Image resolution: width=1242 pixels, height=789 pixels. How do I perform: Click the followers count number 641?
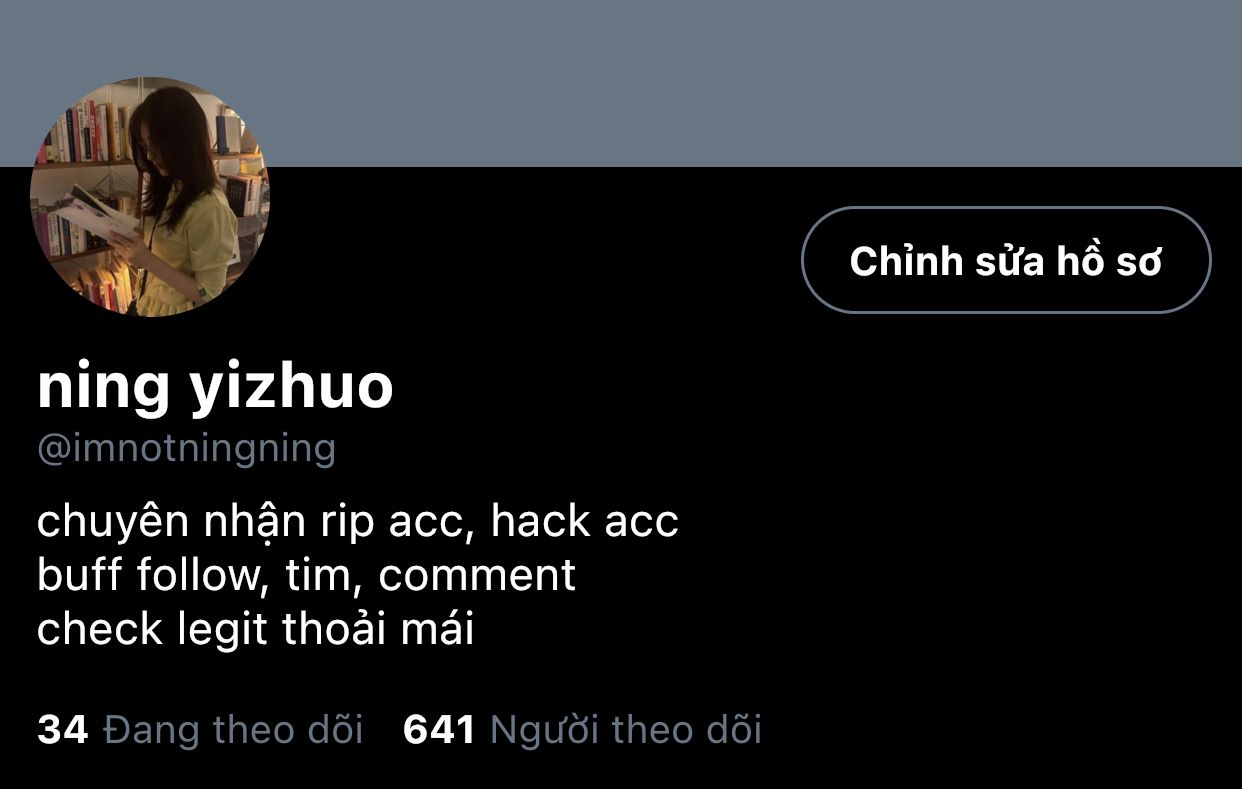tap(439, 730)
